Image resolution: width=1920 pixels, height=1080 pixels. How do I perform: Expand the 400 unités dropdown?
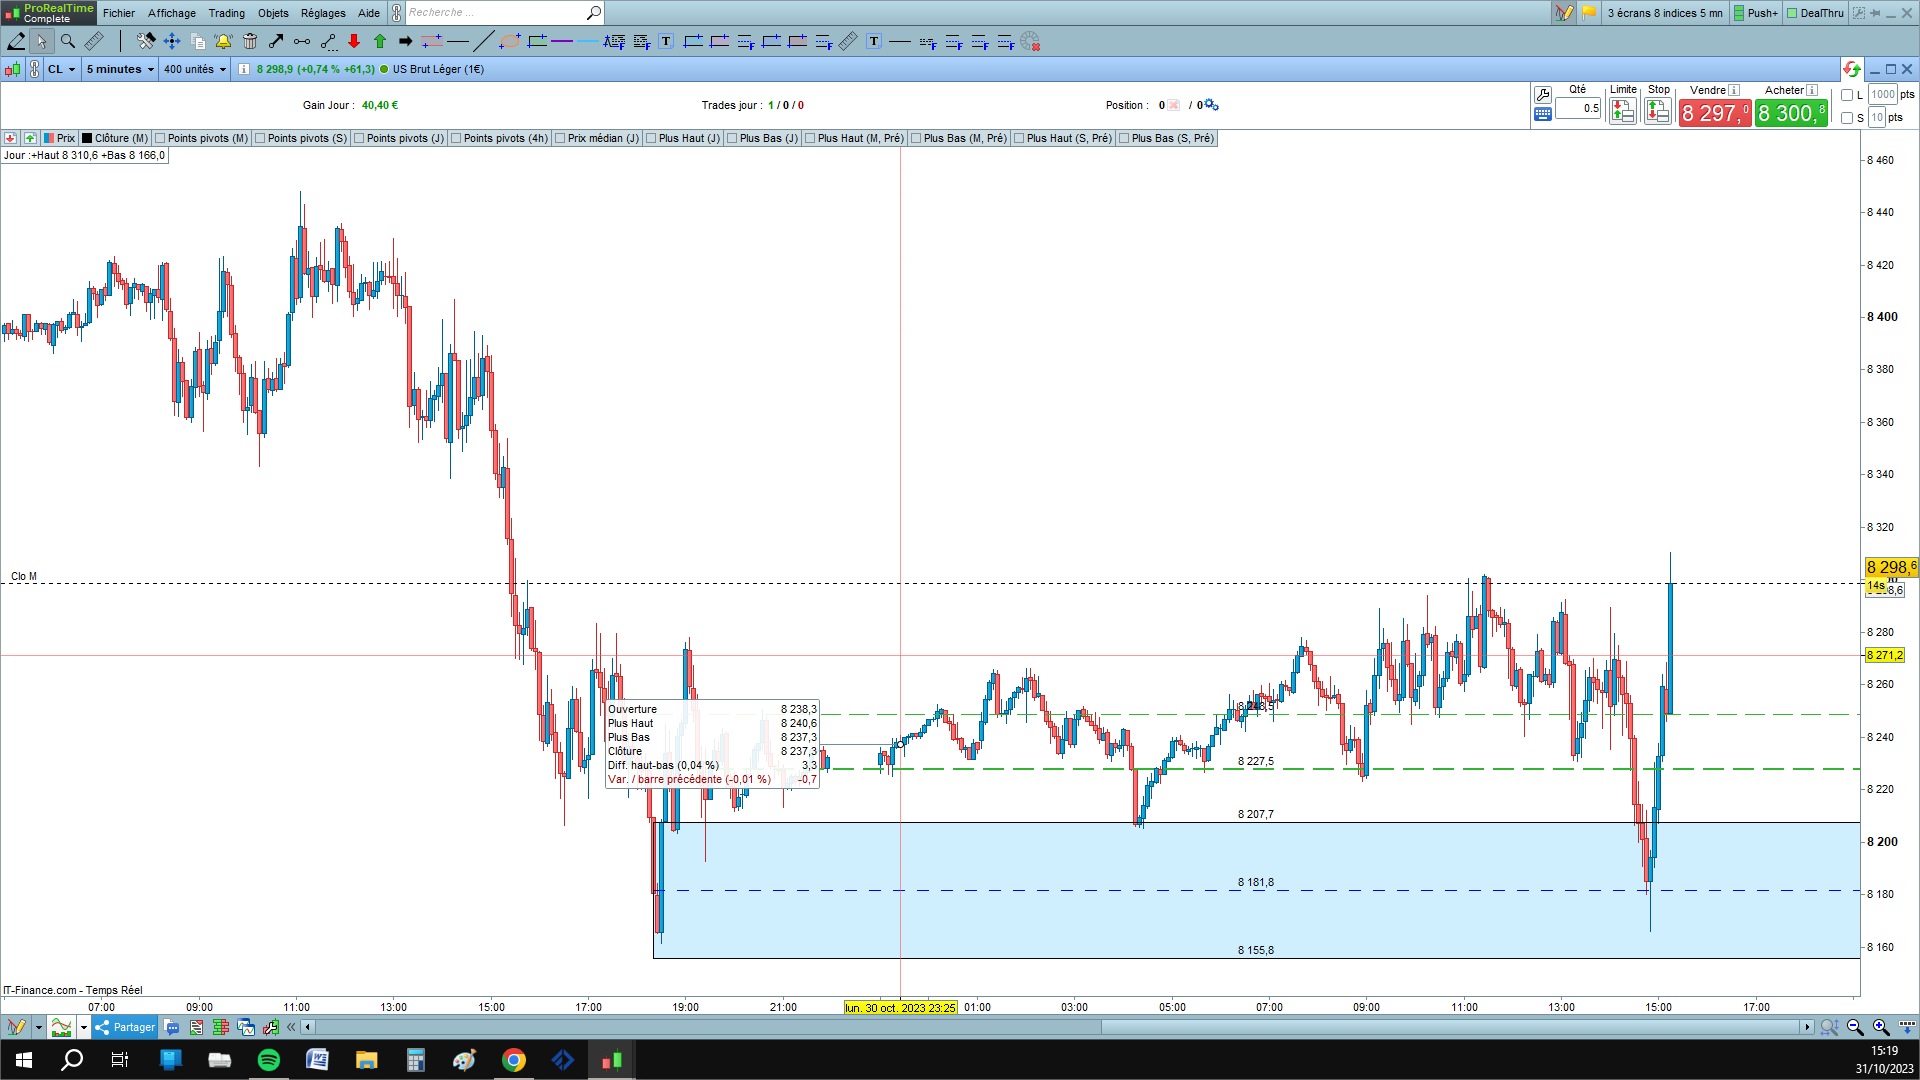coord(195,69)
